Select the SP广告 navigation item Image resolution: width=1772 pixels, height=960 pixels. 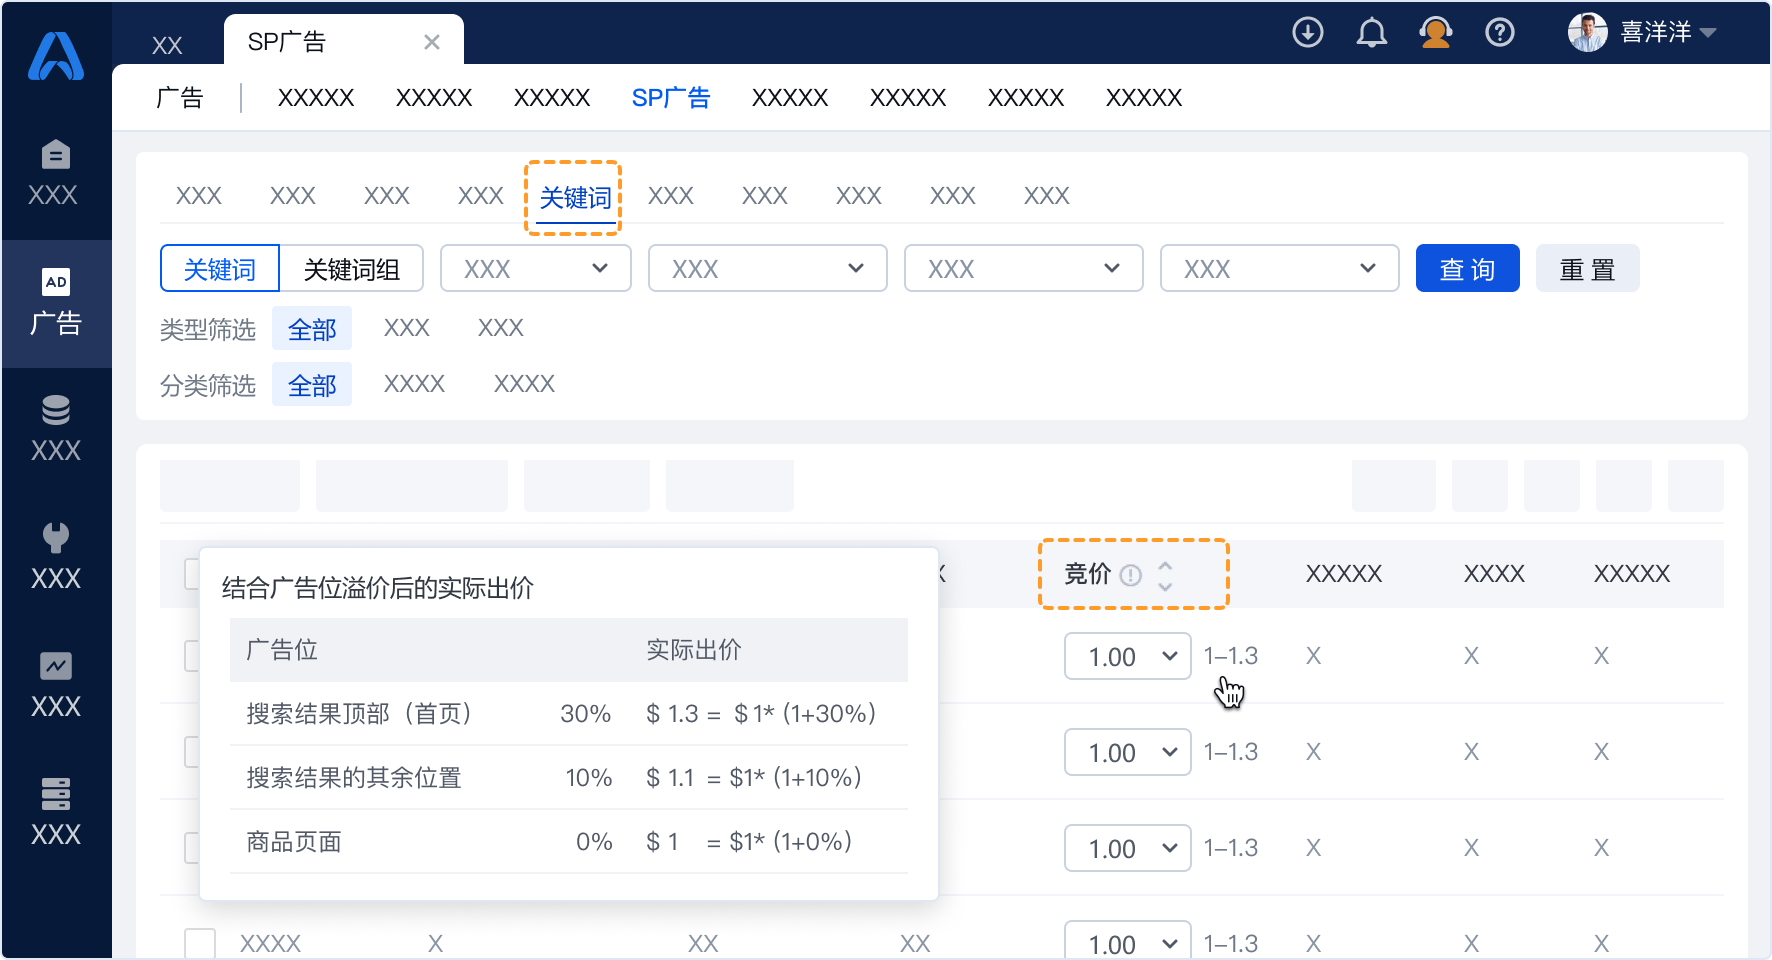[x=671, y=97]
